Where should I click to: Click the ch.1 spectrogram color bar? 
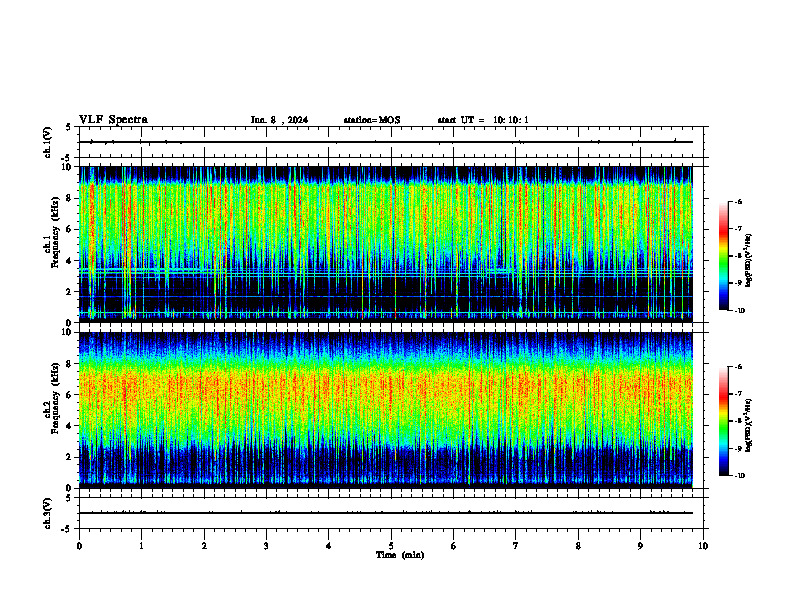click(724, 256)
